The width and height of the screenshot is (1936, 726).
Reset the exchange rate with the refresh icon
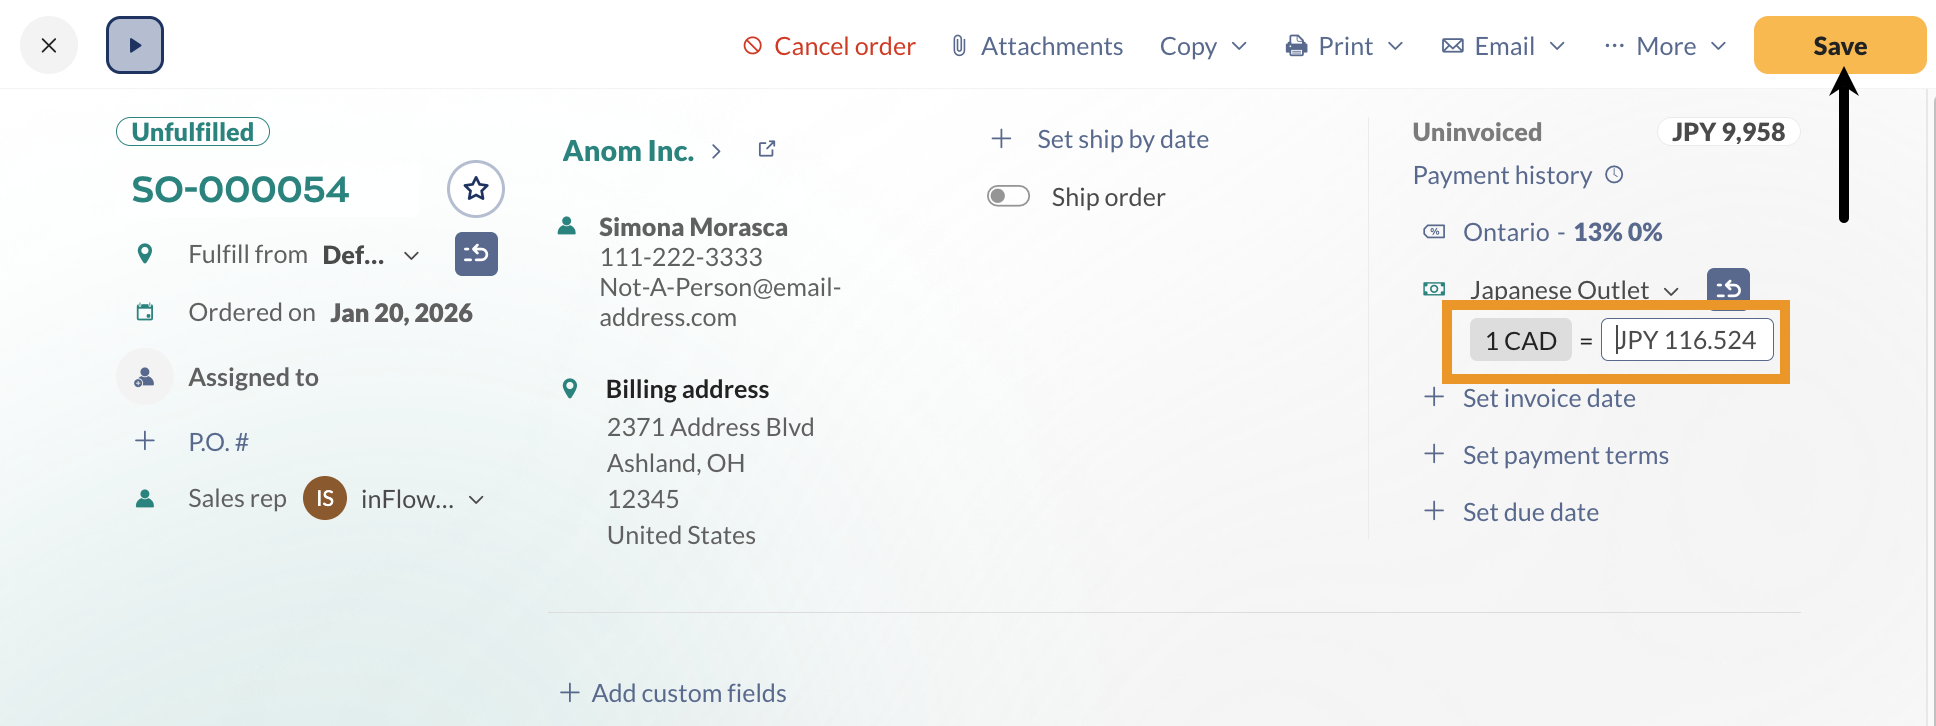pos(1728,286)
